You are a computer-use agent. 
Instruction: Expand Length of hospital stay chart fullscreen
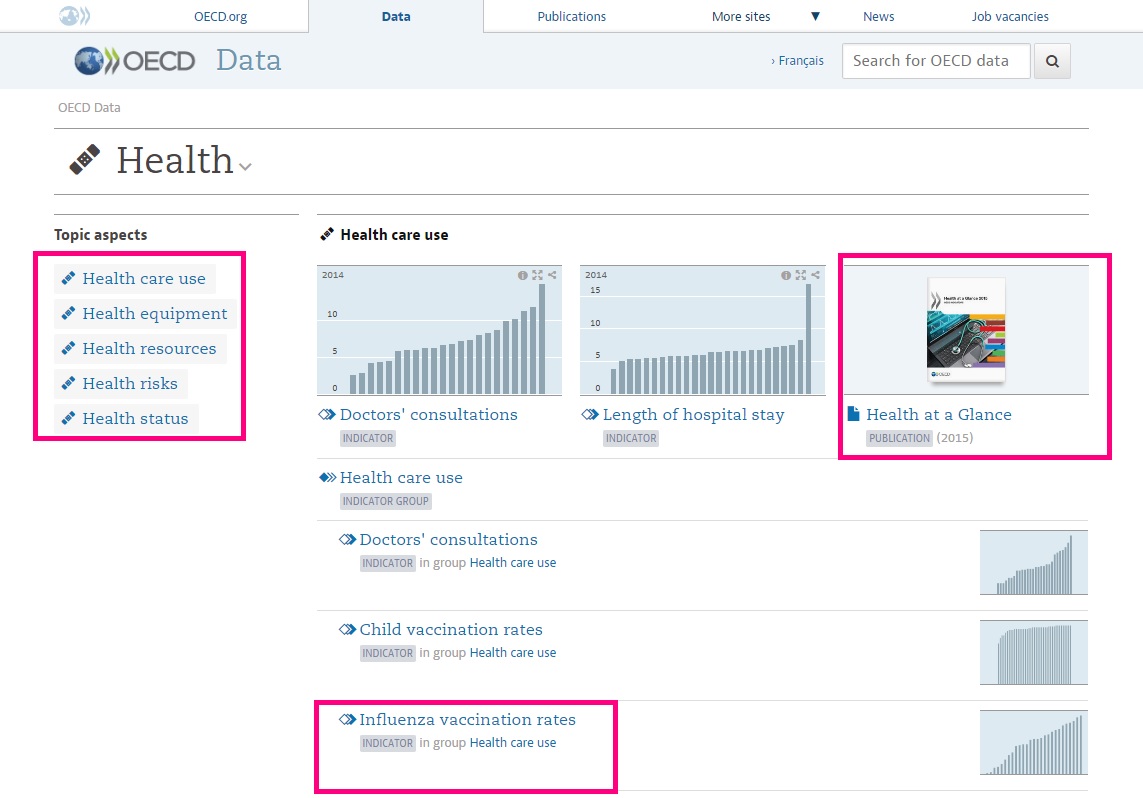pos(800,275)
